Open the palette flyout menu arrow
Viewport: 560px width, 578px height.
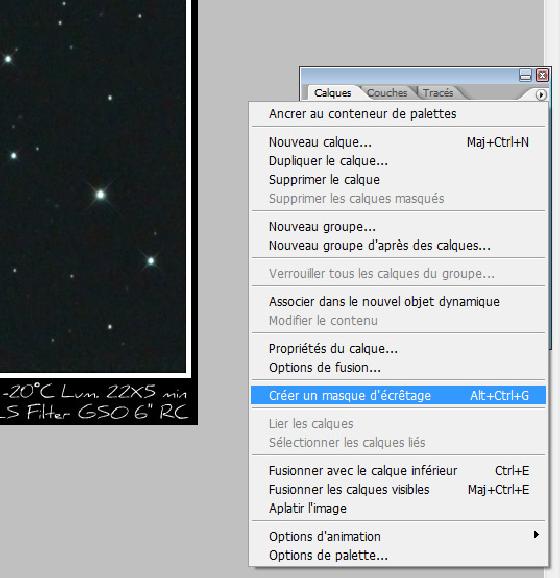pyautogui.click(x=540, y=95)
